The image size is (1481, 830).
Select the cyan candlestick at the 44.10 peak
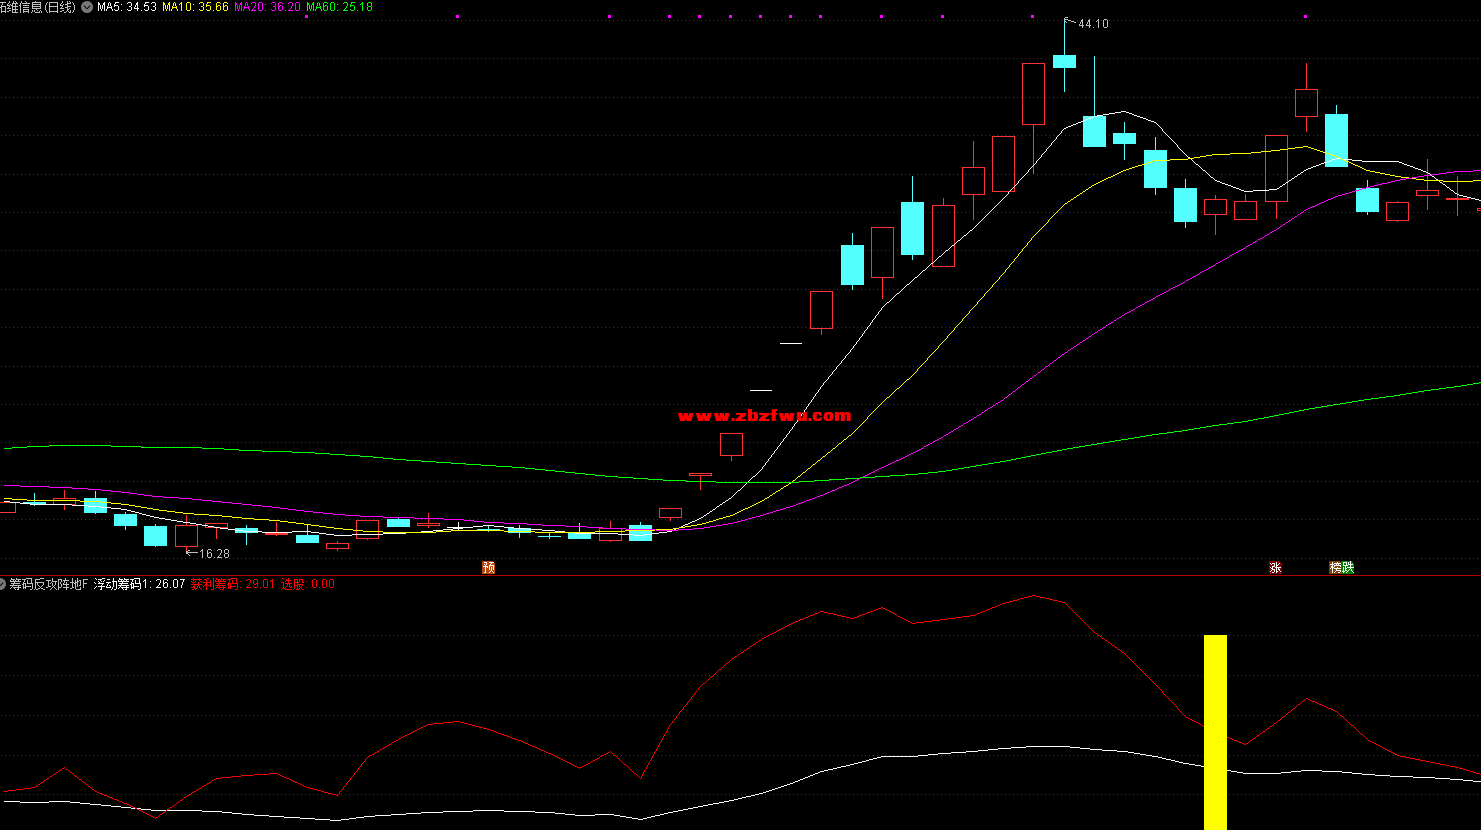tap(1064, 61)
